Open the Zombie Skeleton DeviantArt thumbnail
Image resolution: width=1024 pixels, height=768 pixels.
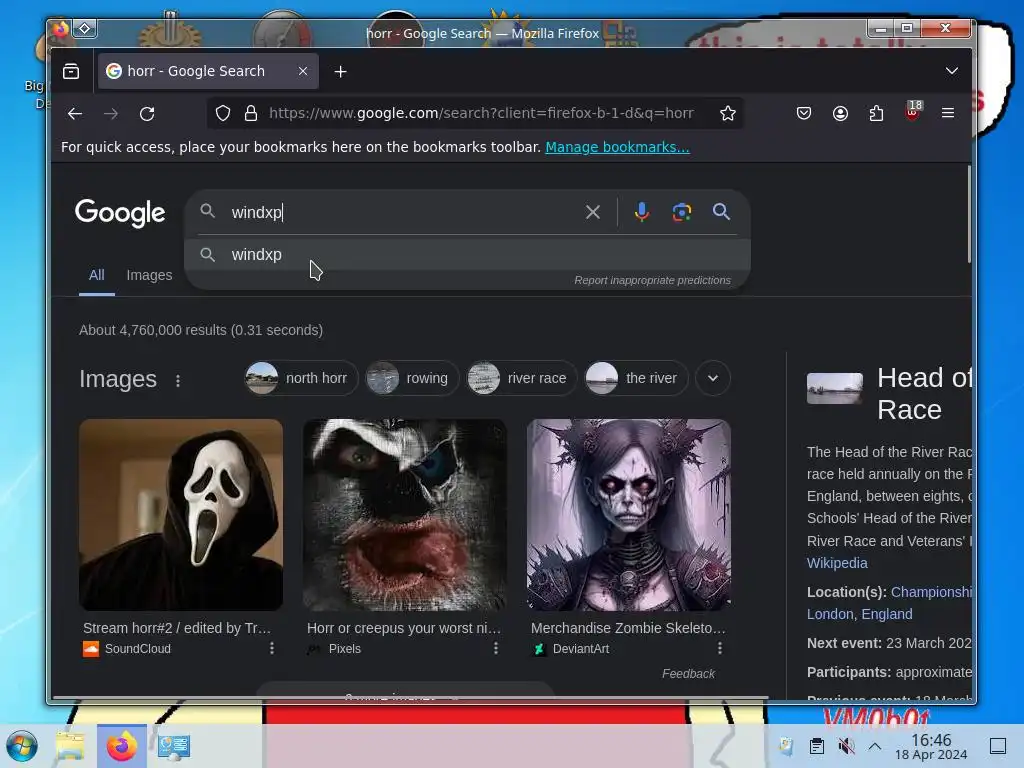tap(629, 515)
